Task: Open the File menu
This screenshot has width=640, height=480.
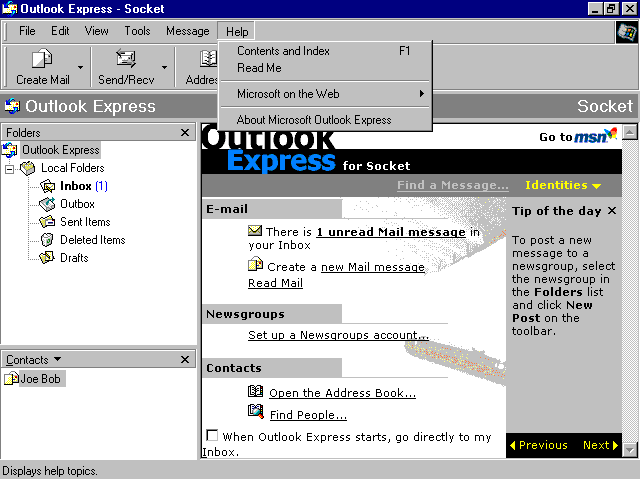Action: 27,31
